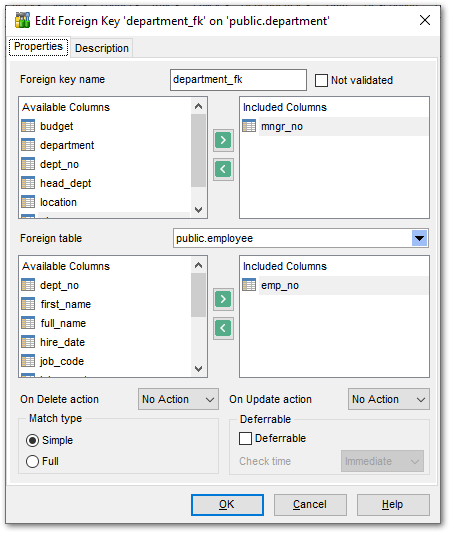Screen dimensions: 450x533
Task: Click the Foreign key name field
Action: click(x=238, y=80)
